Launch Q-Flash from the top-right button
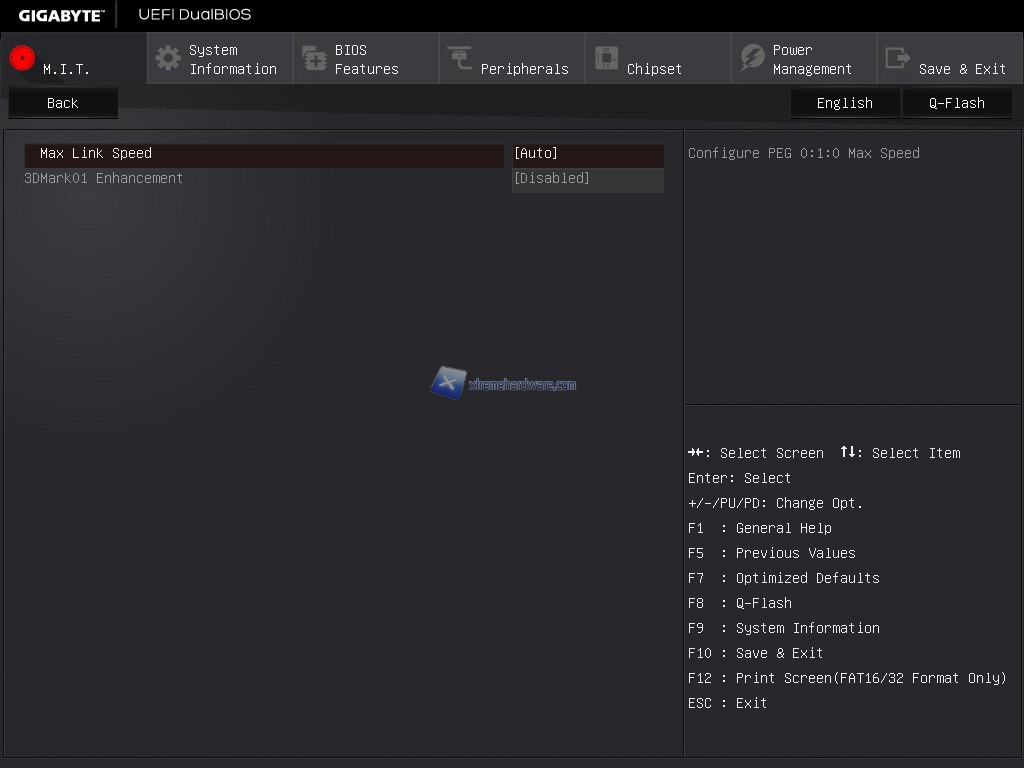The image size is (1024, 768). [956, 103]
